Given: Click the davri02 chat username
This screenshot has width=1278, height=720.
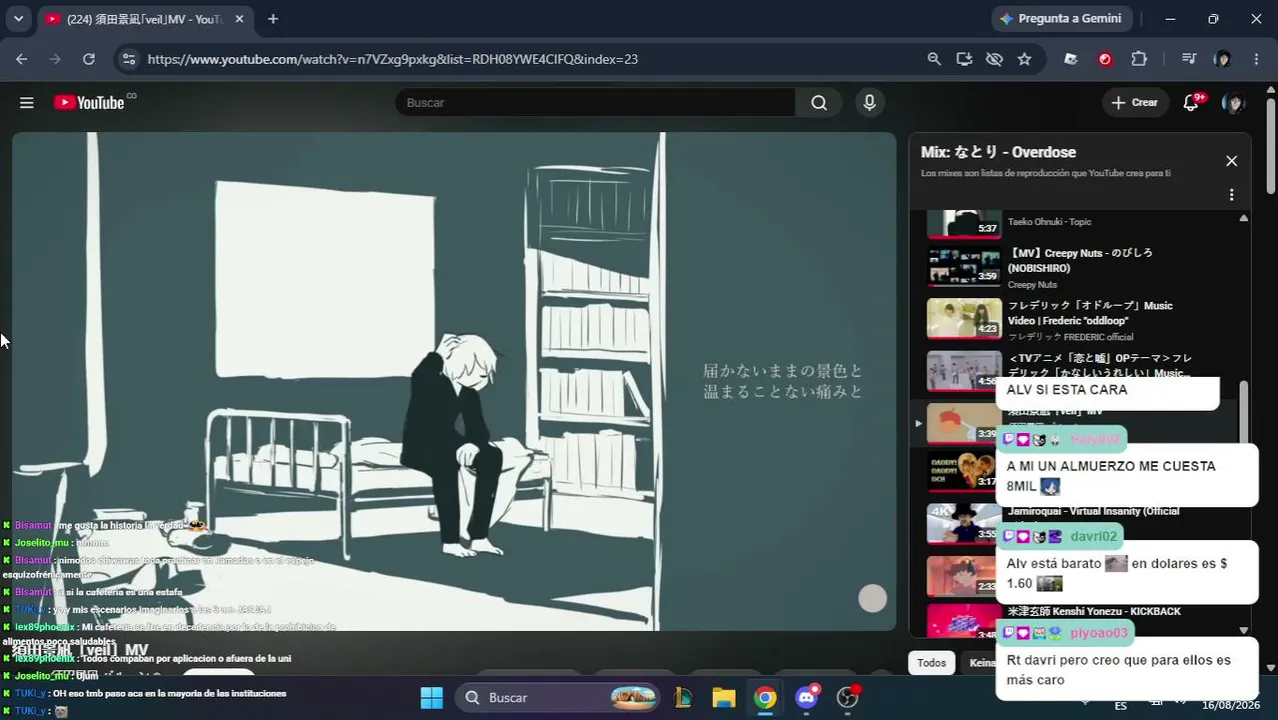Looking at the screenshot, I should point(1093,536).
